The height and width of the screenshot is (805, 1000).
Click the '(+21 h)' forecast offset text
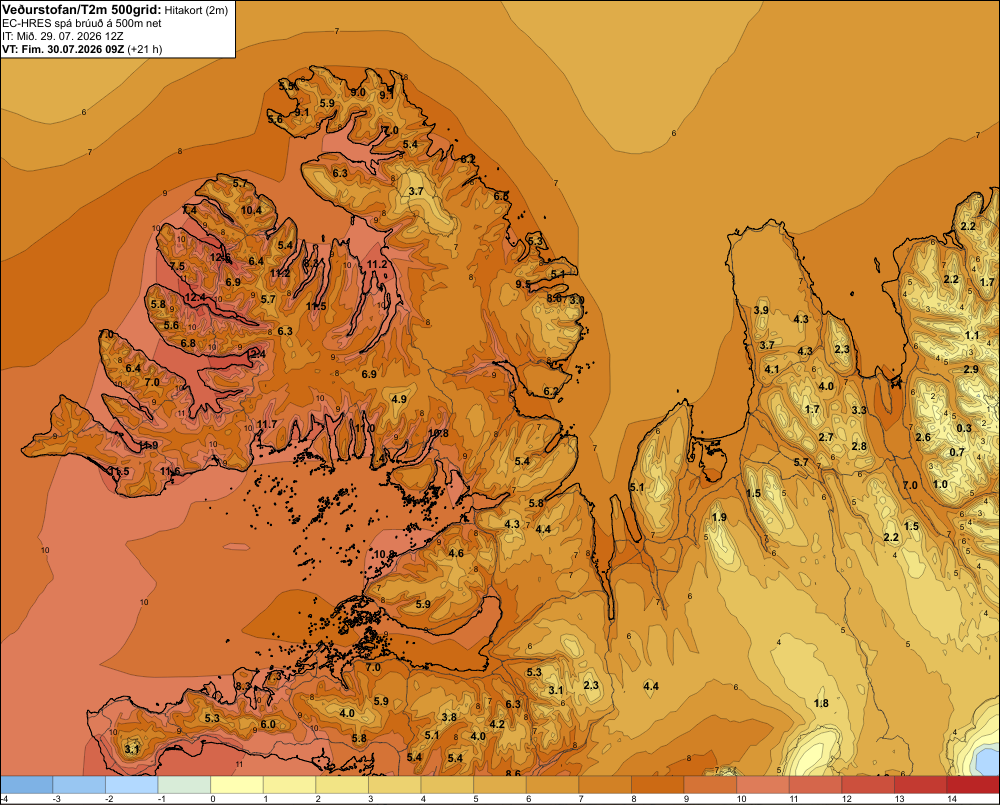[145, 49]
